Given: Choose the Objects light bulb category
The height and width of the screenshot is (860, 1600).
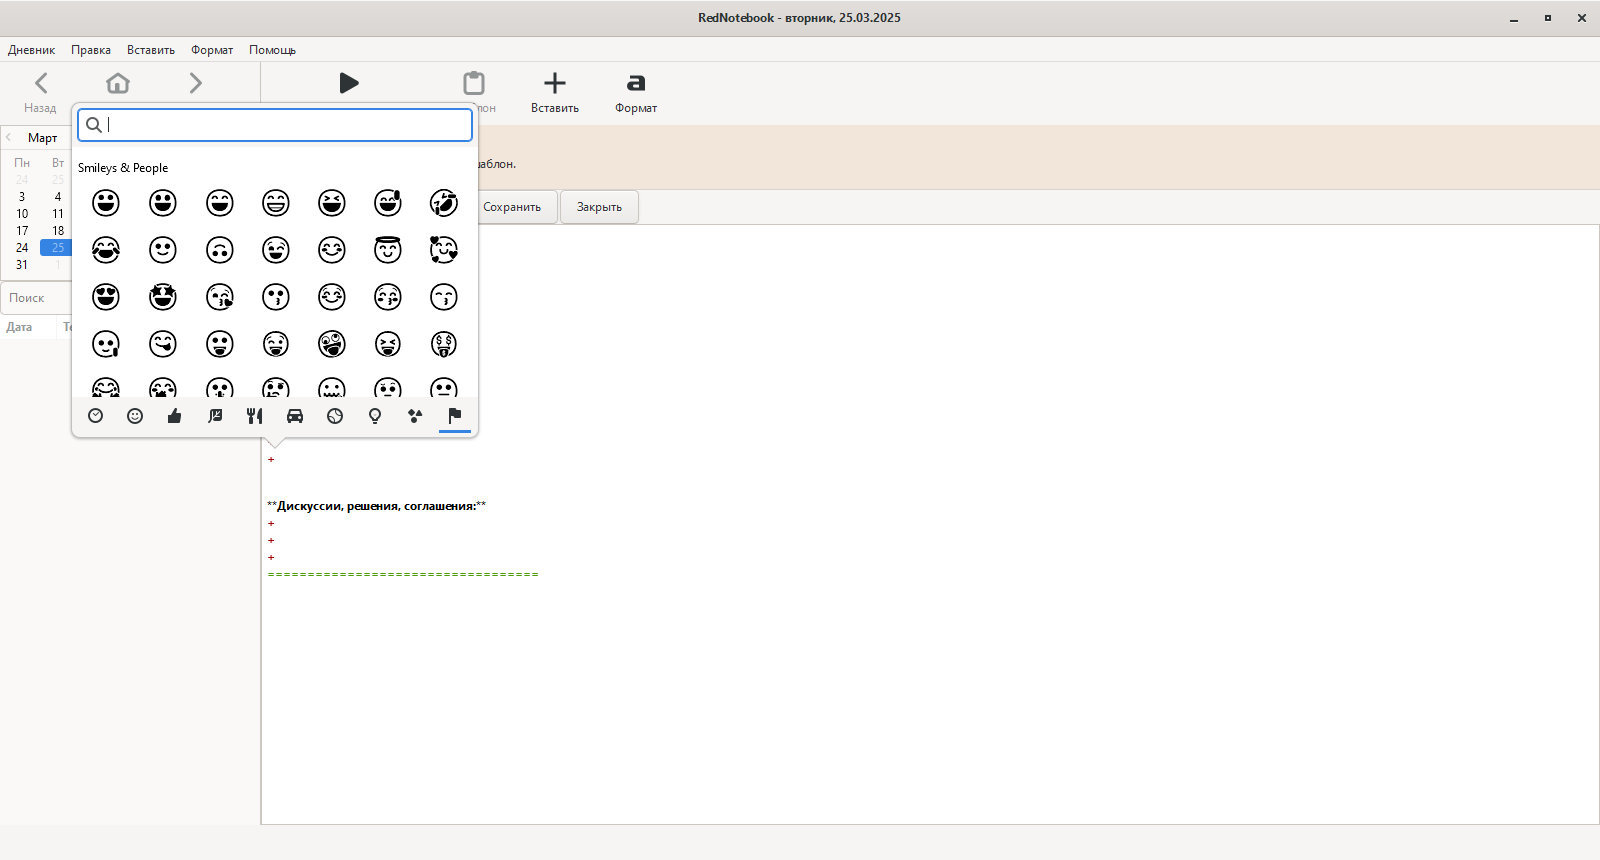Looking at the screenshot, I should tap(375, 416).
